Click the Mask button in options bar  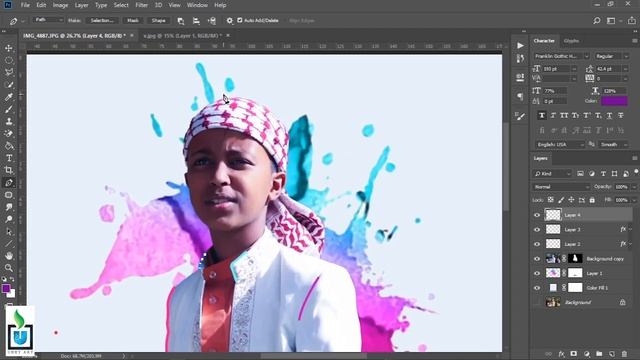pyautogui.click(x=133, y=20)
